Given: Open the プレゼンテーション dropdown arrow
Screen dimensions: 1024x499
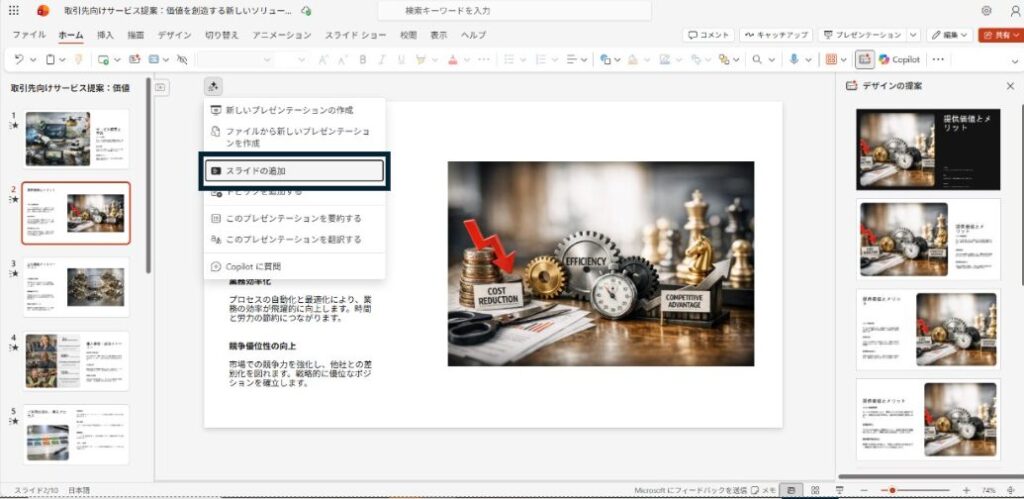Looking at the screenshot, I should click(x=913, y=35).
